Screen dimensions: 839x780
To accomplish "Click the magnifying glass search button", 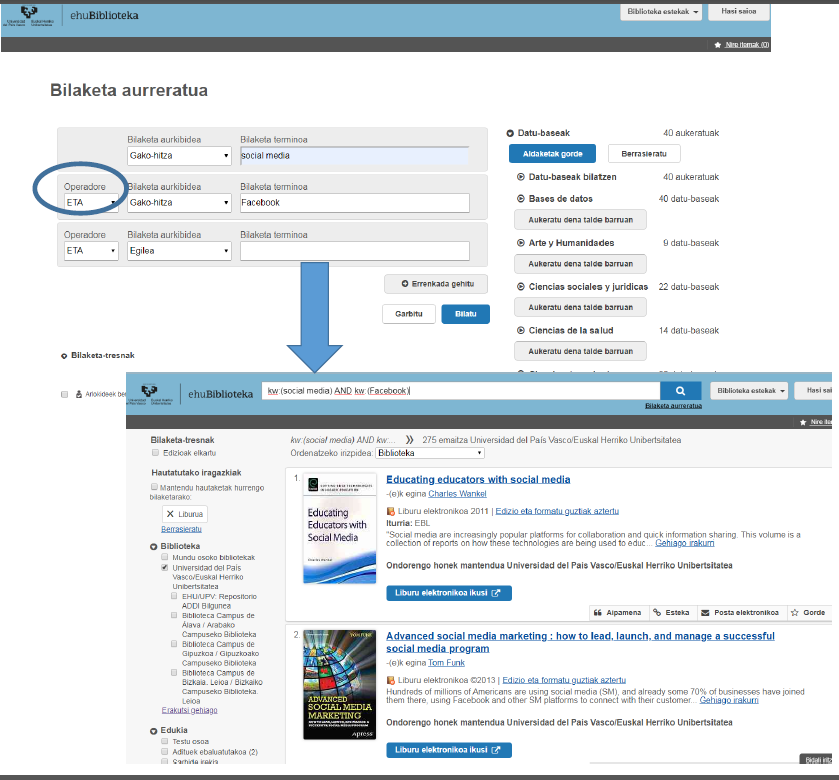I will [680, 391].
